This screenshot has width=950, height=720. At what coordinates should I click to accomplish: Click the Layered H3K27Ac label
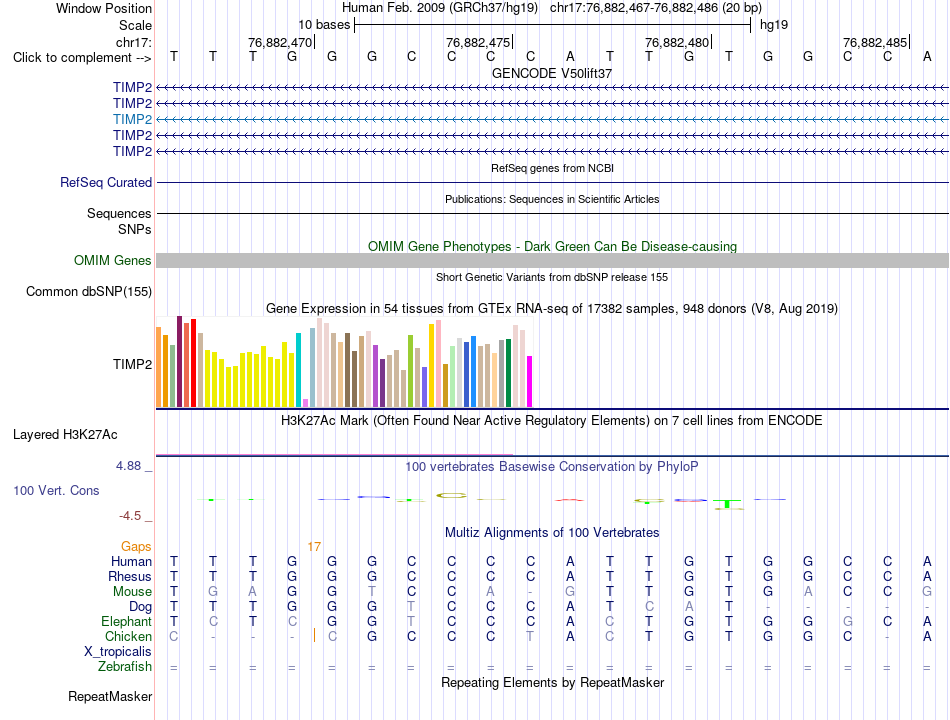point(65,435)
